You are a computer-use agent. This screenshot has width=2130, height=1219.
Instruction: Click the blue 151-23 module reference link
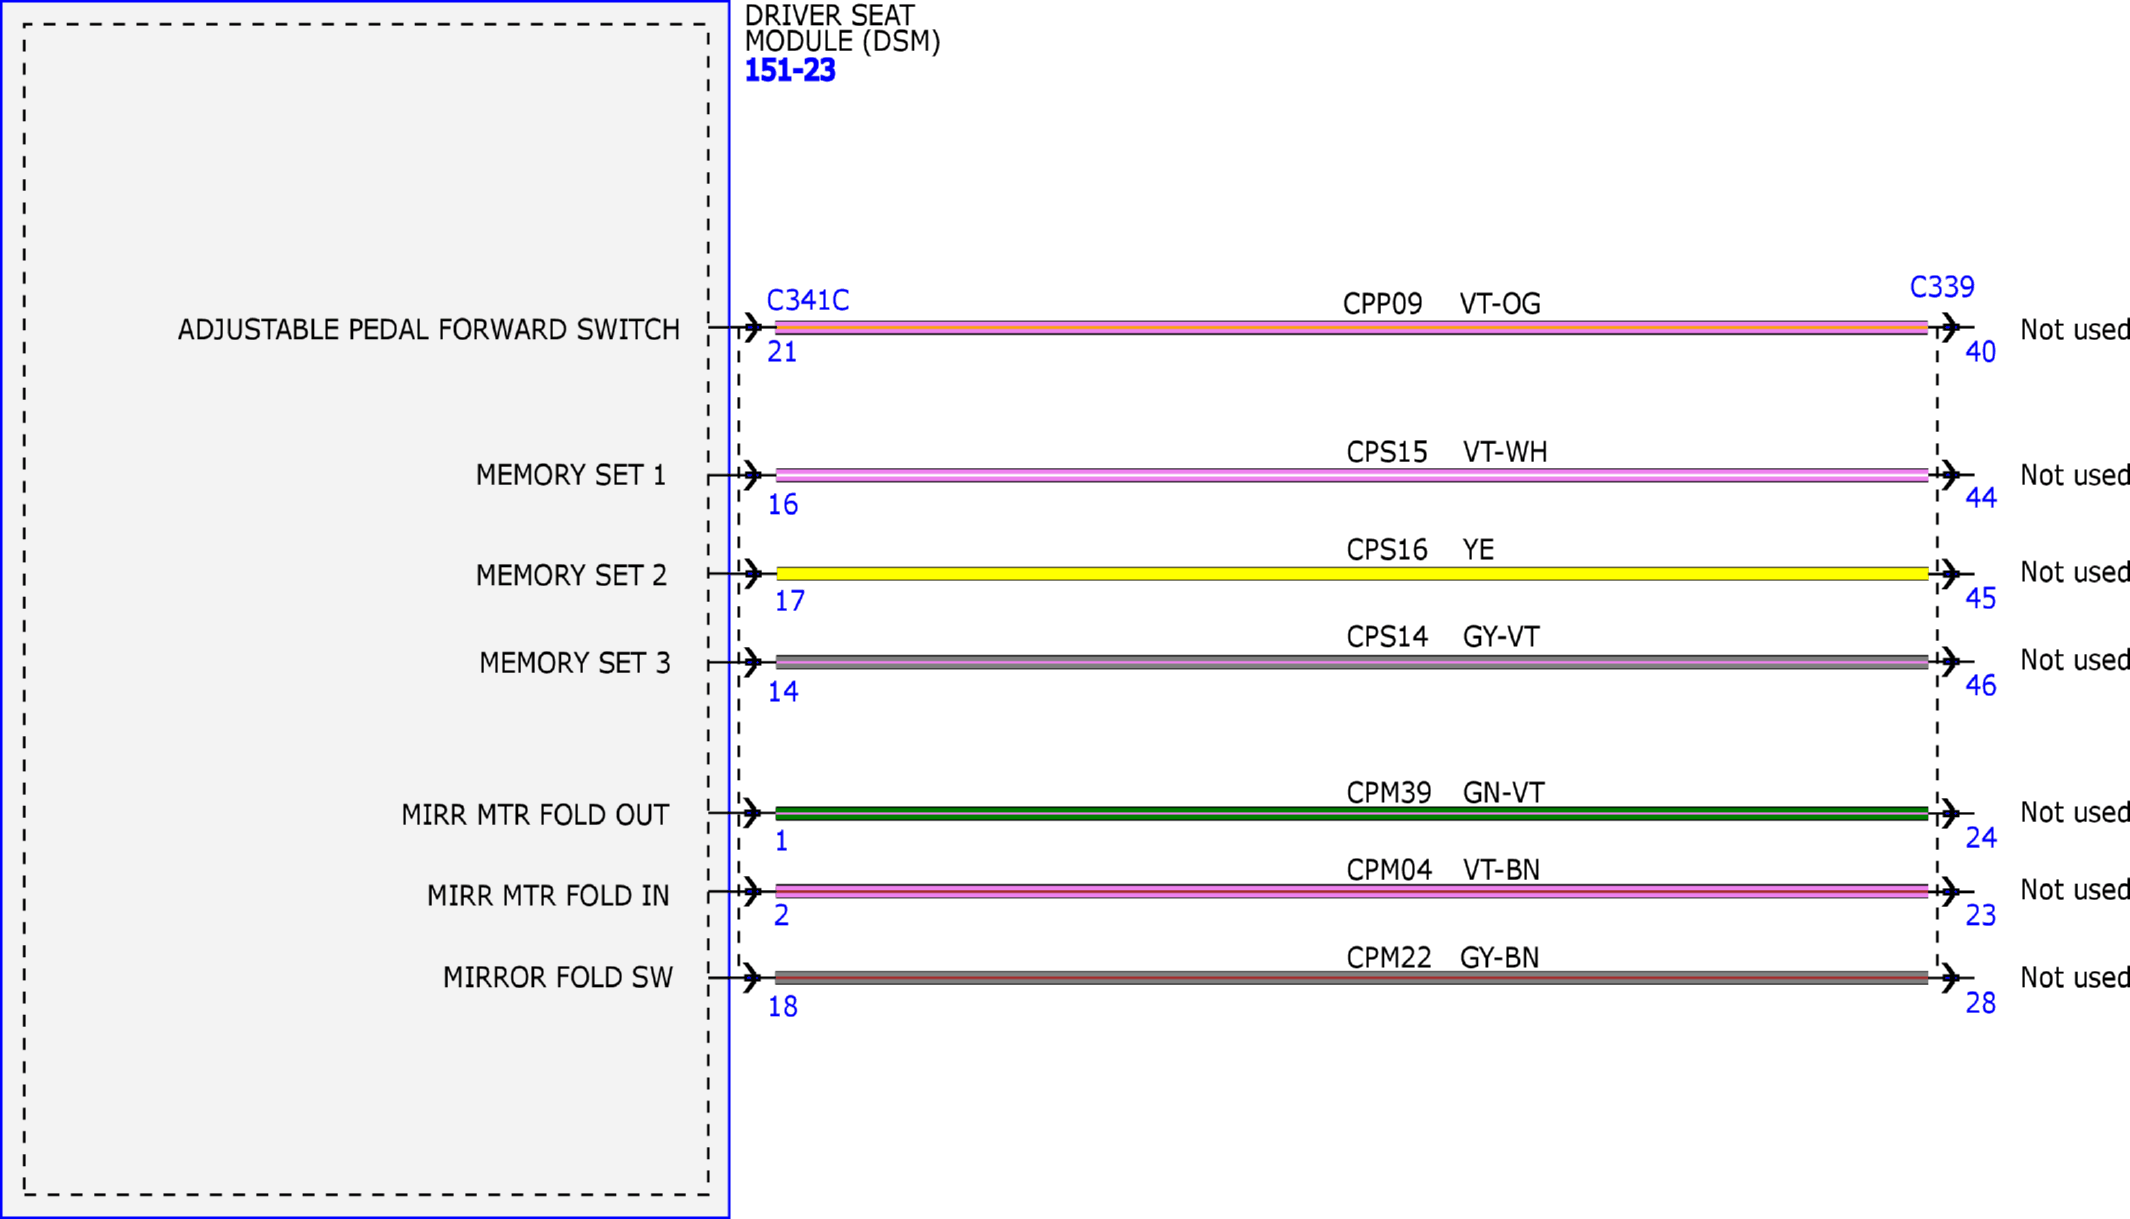click(789, 71)
